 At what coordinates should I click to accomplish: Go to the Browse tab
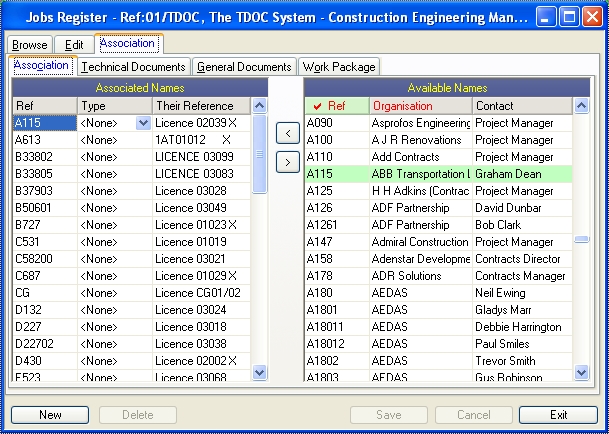[x=30, y=45]
